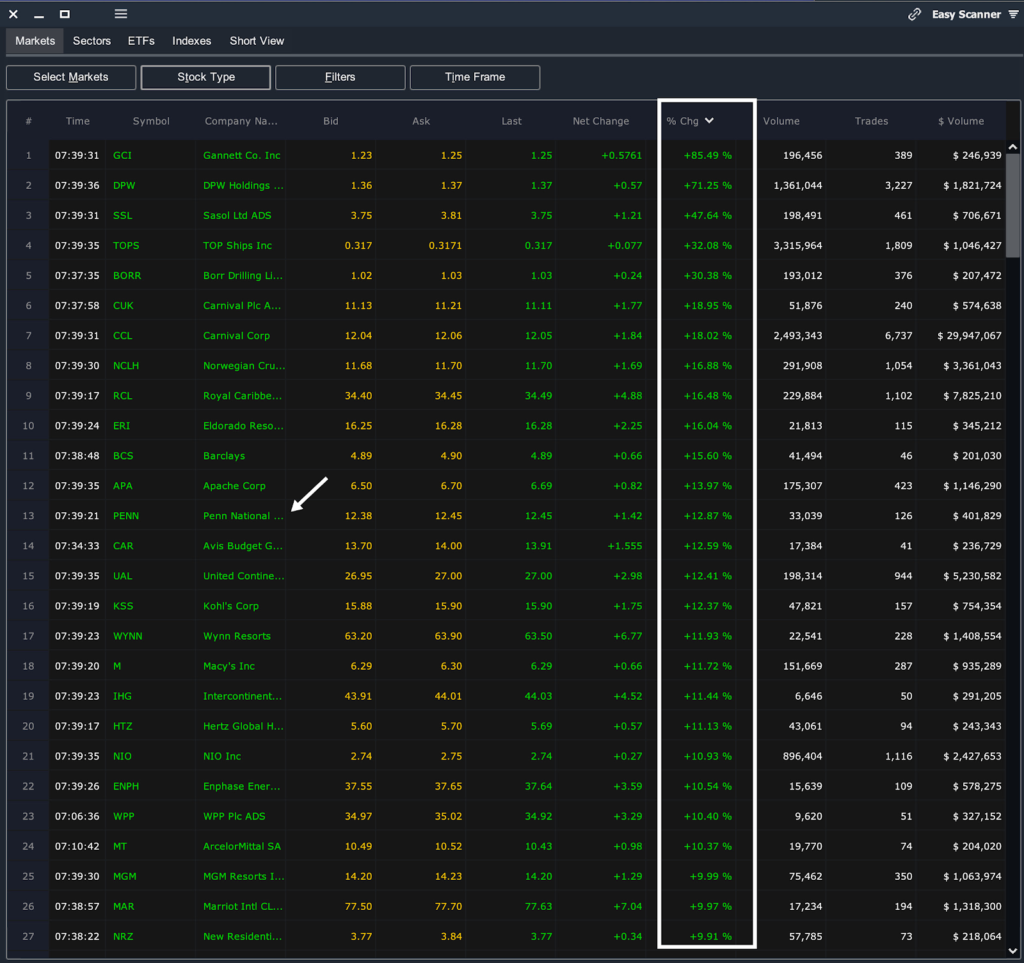Select the RCL symbol

pyautogui.click(x=122, y=396)
